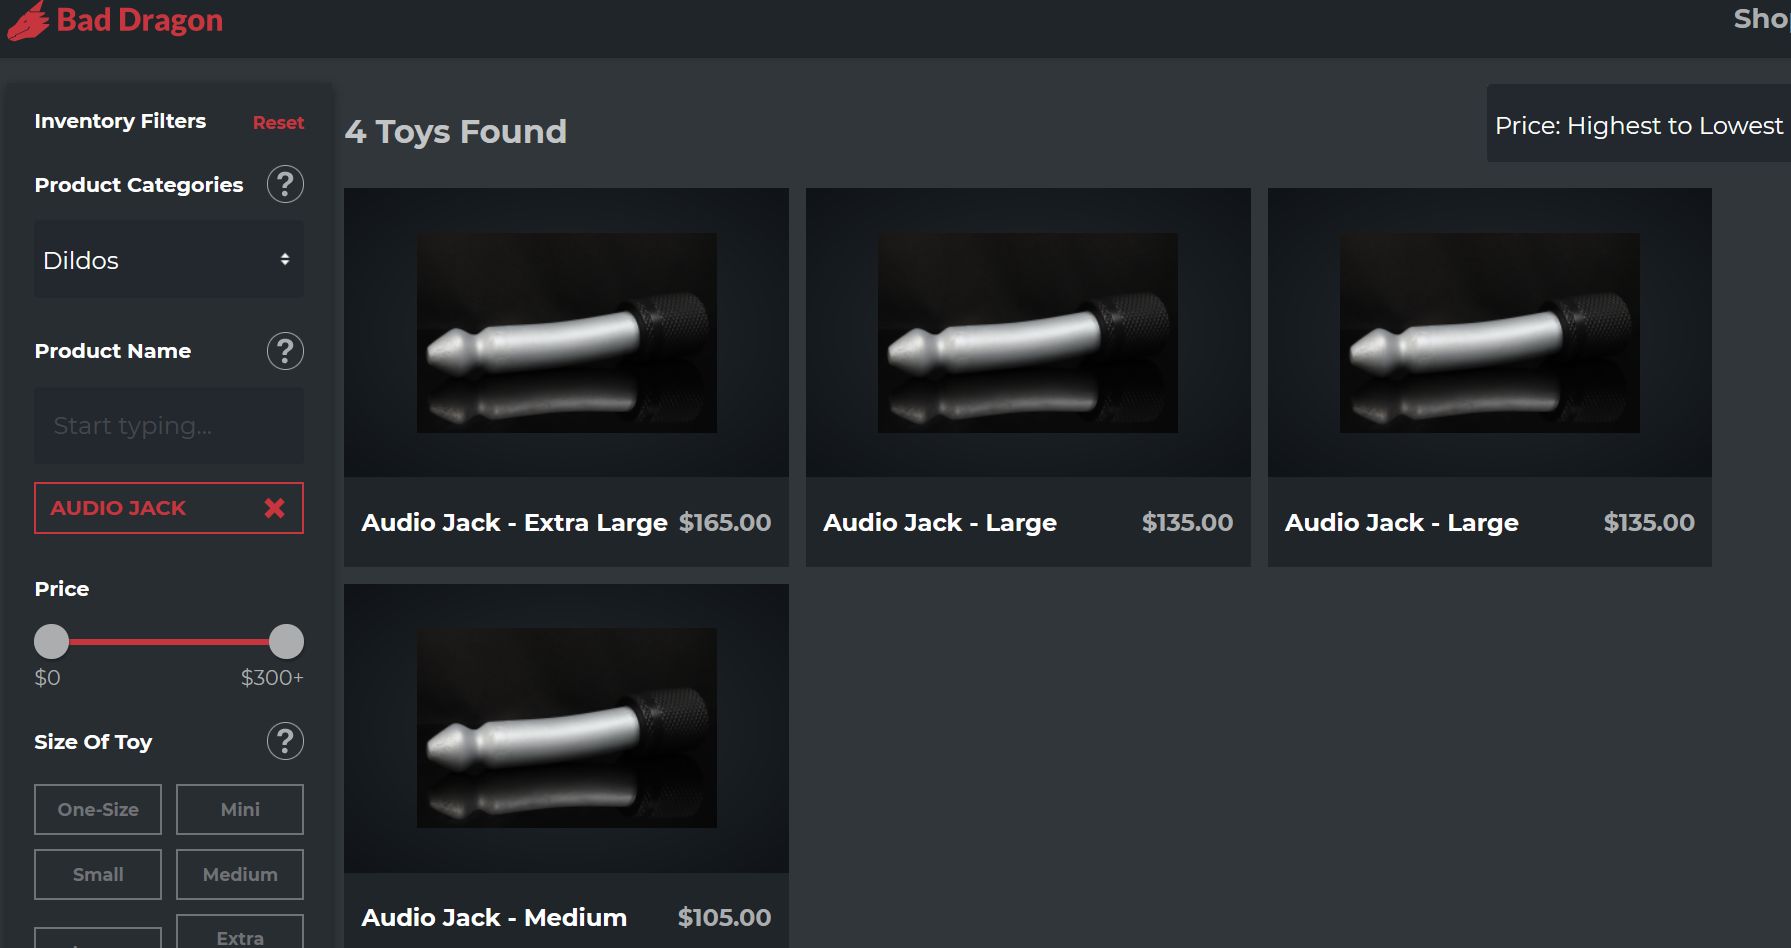Open Product Categories help question mark
Screen dimensions: 1791x948
point(285,184)
